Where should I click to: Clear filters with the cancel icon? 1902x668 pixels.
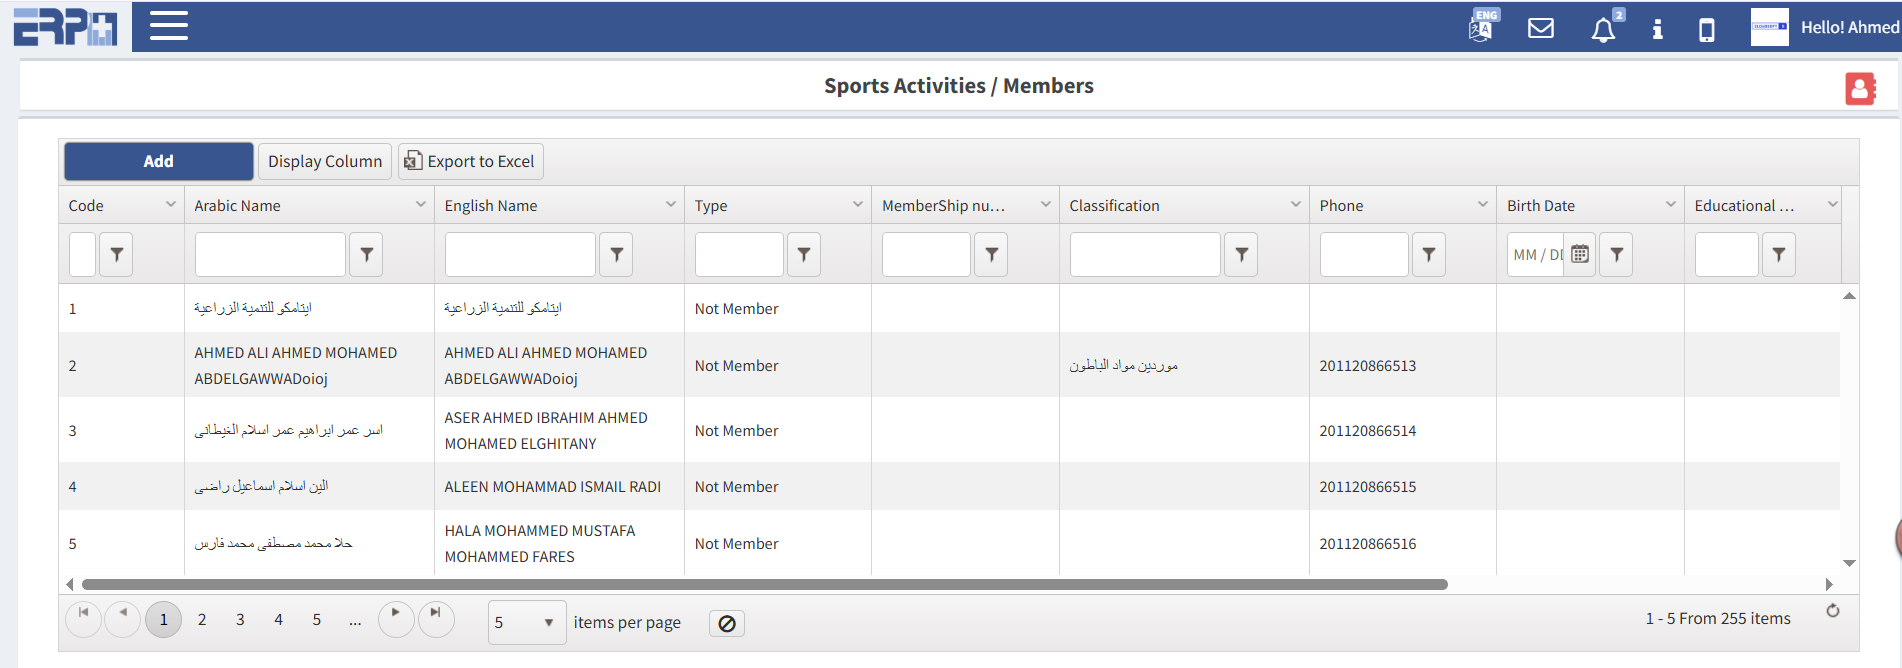[x=727, y=623]
